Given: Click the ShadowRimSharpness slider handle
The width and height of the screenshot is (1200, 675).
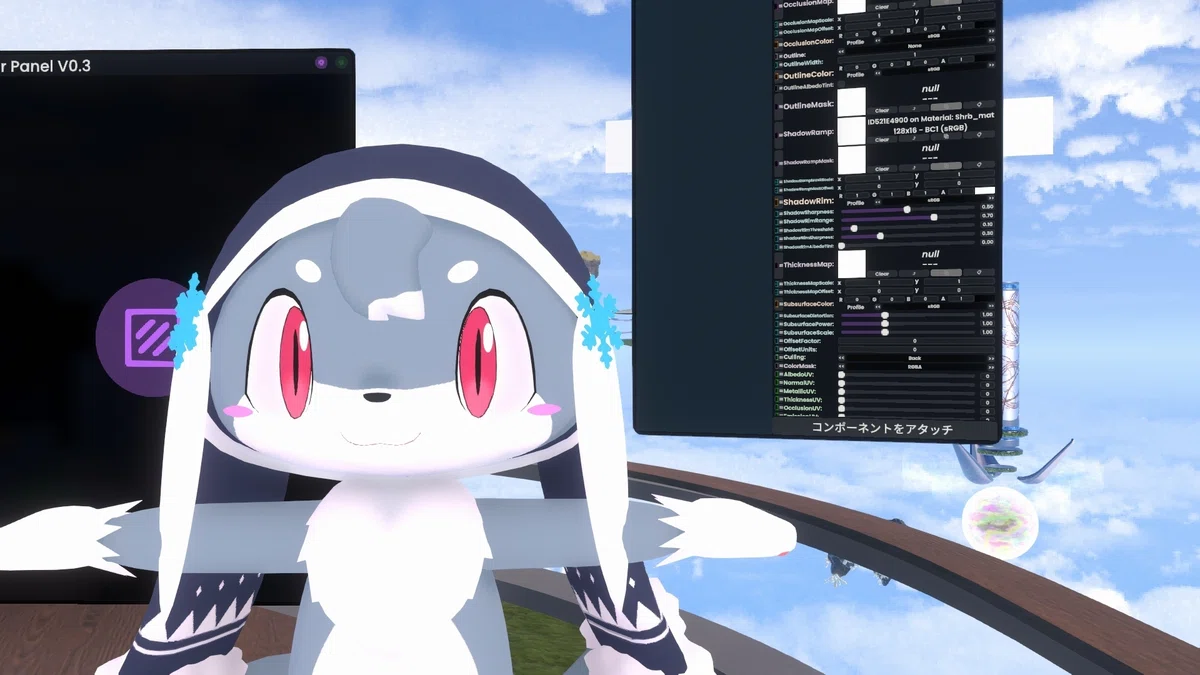Looking at the screenshot, I should pyautogui.click(x=880, y=236).
